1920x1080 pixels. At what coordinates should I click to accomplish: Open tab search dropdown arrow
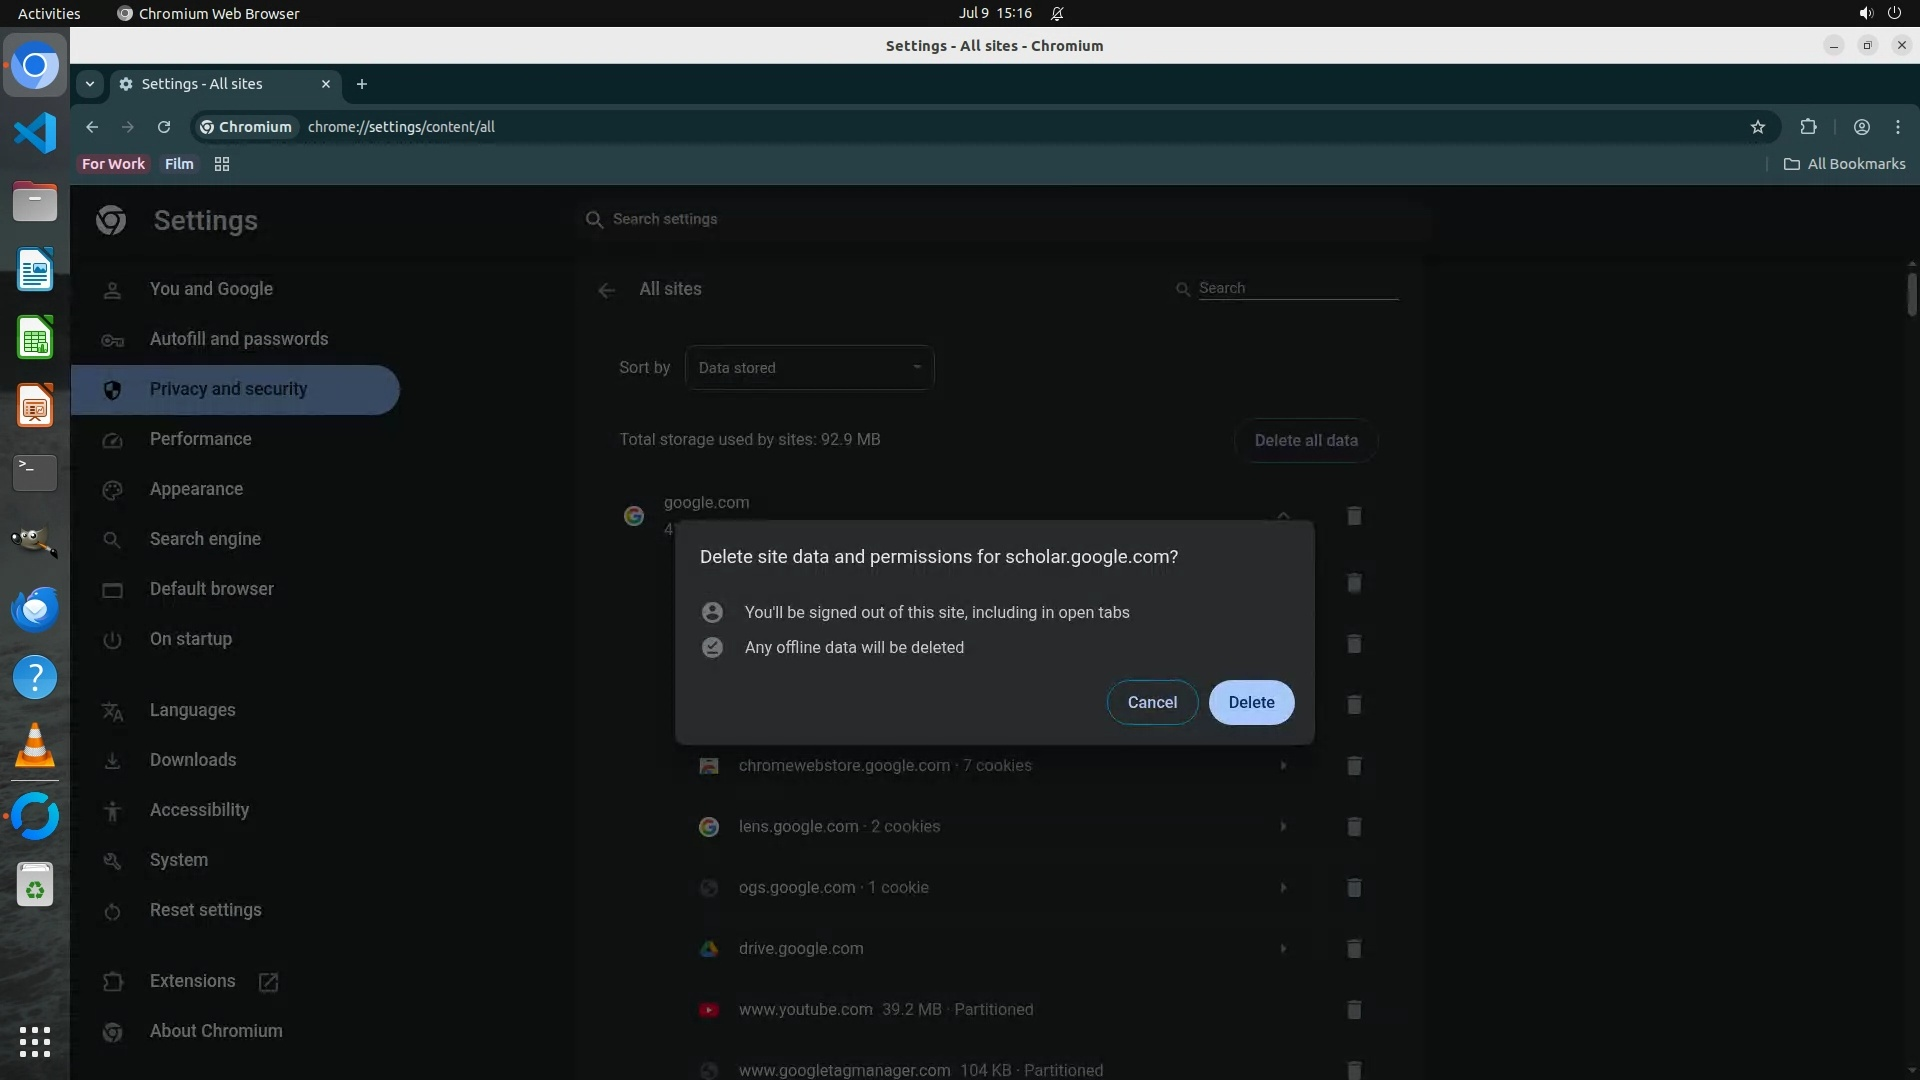coord(90,84)
